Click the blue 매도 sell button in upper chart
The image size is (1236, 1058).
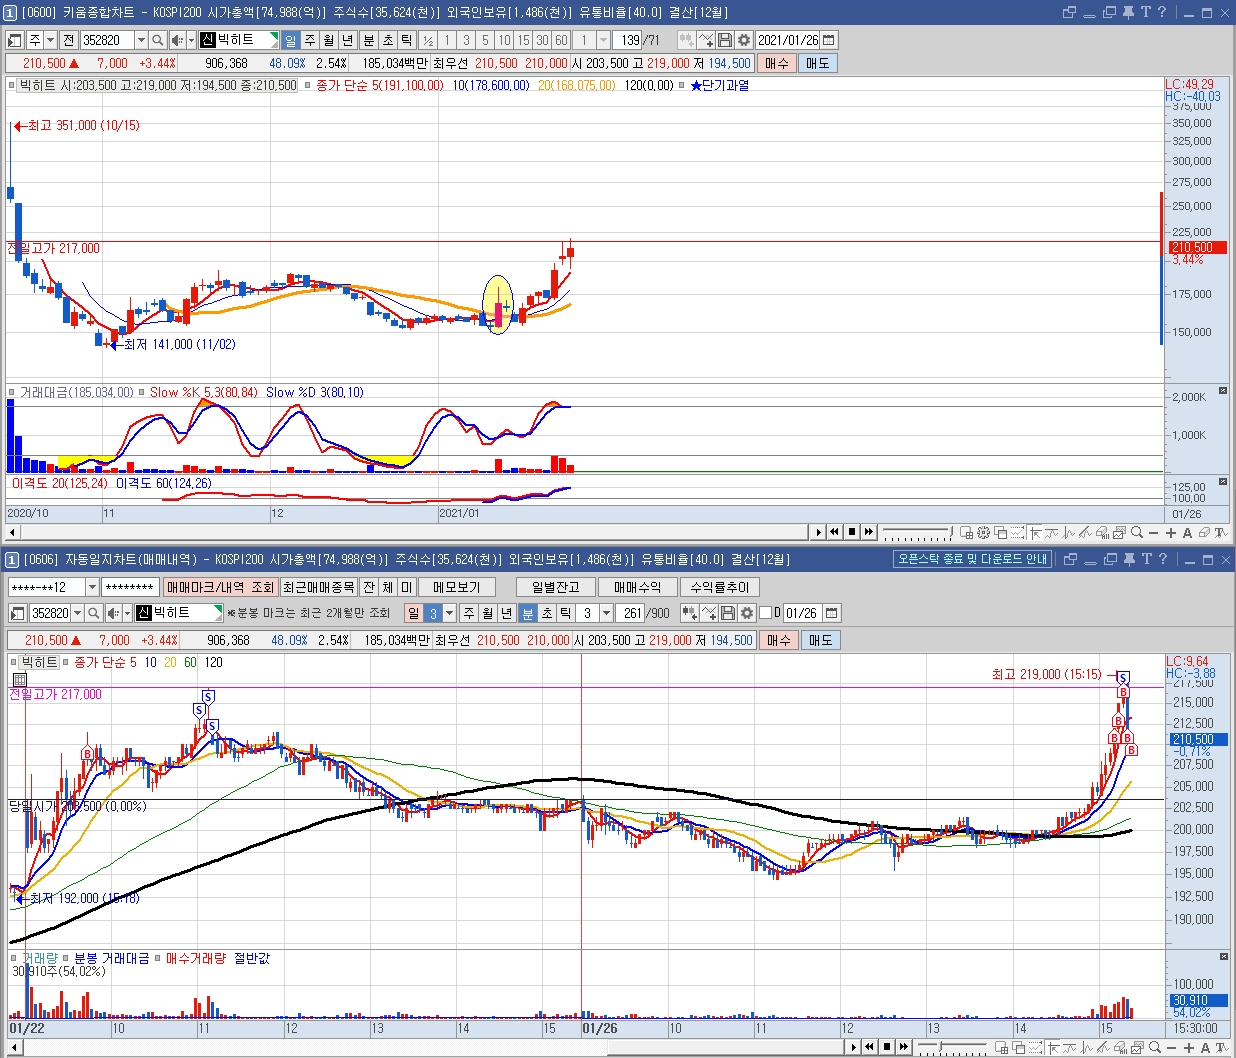click(x=817, y=63)
